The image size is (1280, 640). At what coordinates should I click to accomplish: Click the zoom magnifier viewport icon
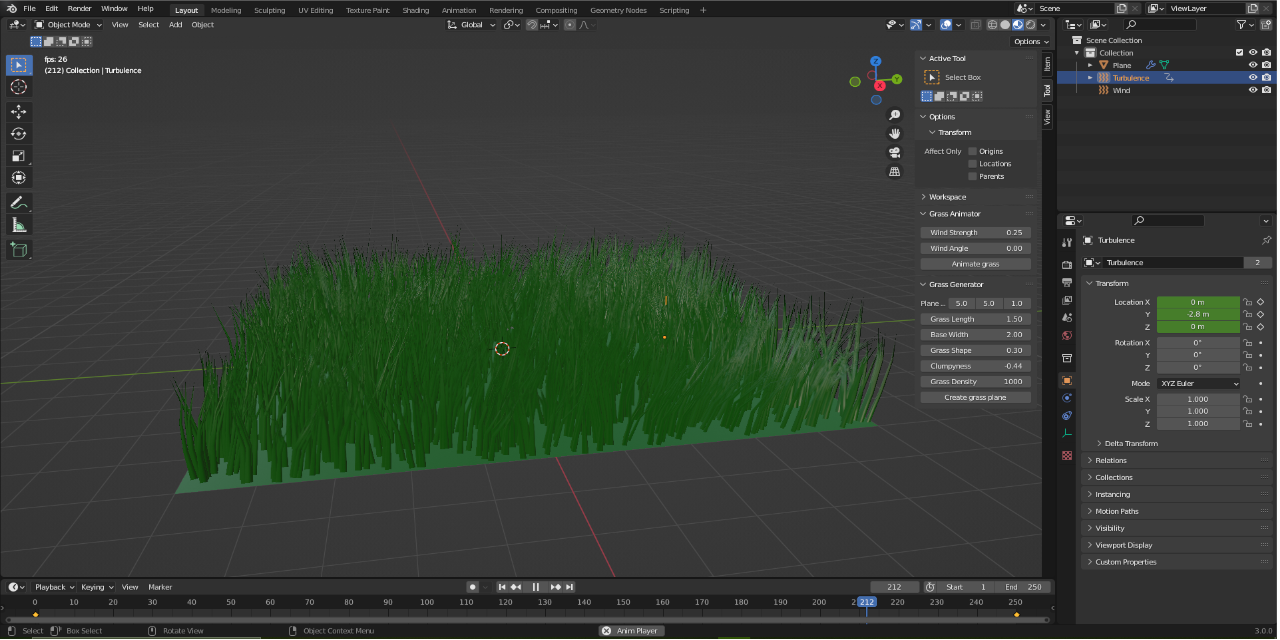click(x=895, y=115)
